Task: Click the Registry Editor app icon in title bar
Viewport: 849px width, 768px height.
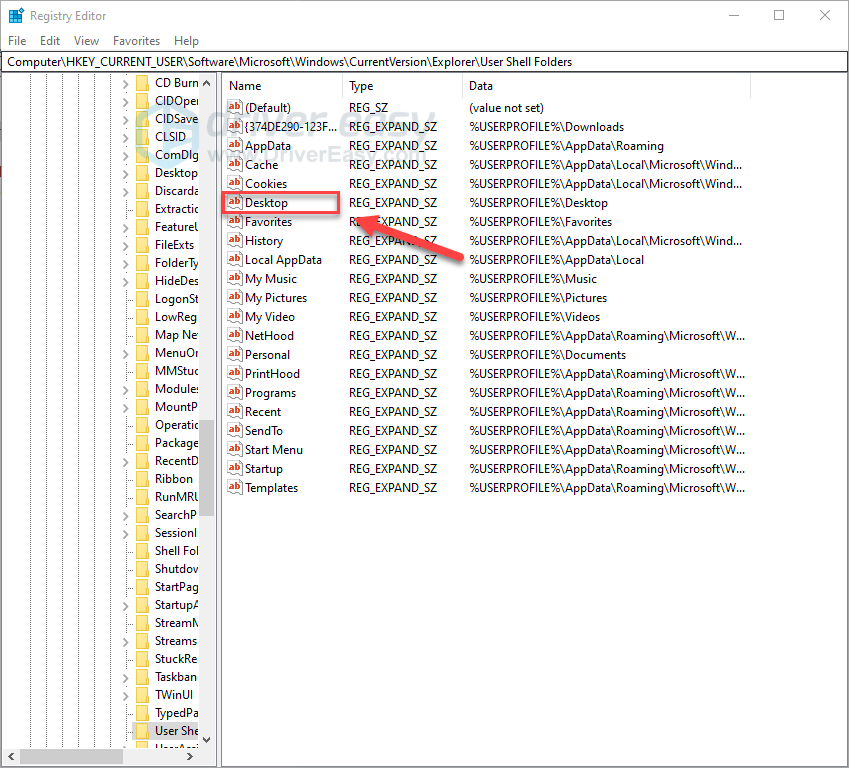Action: pyautogui.click(x=16, y=16)
